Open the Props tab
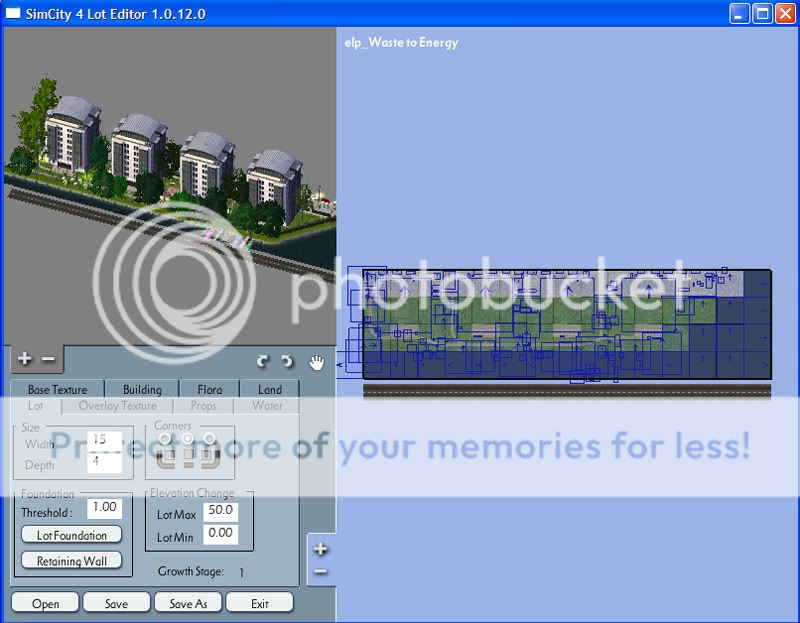800x623 pixels. [x=203, y=406]
